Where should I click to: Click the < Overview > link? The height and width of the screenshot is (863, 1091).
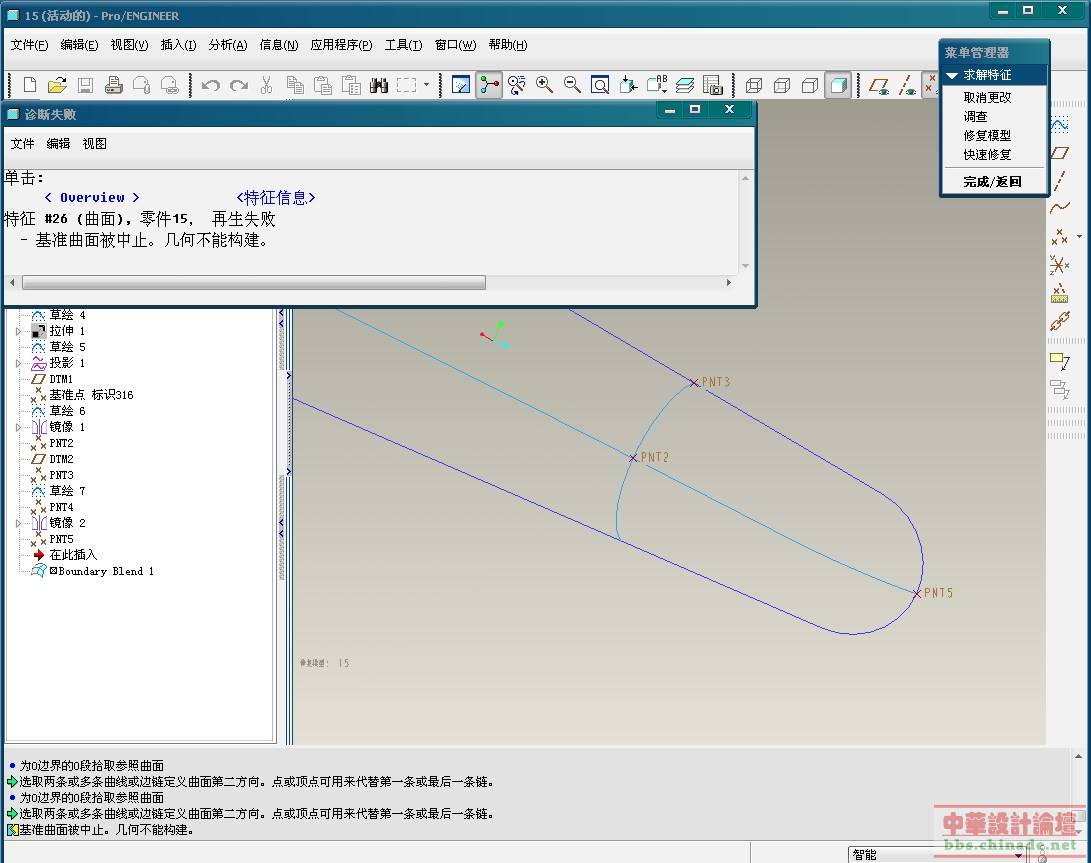(x=92, y=198)
